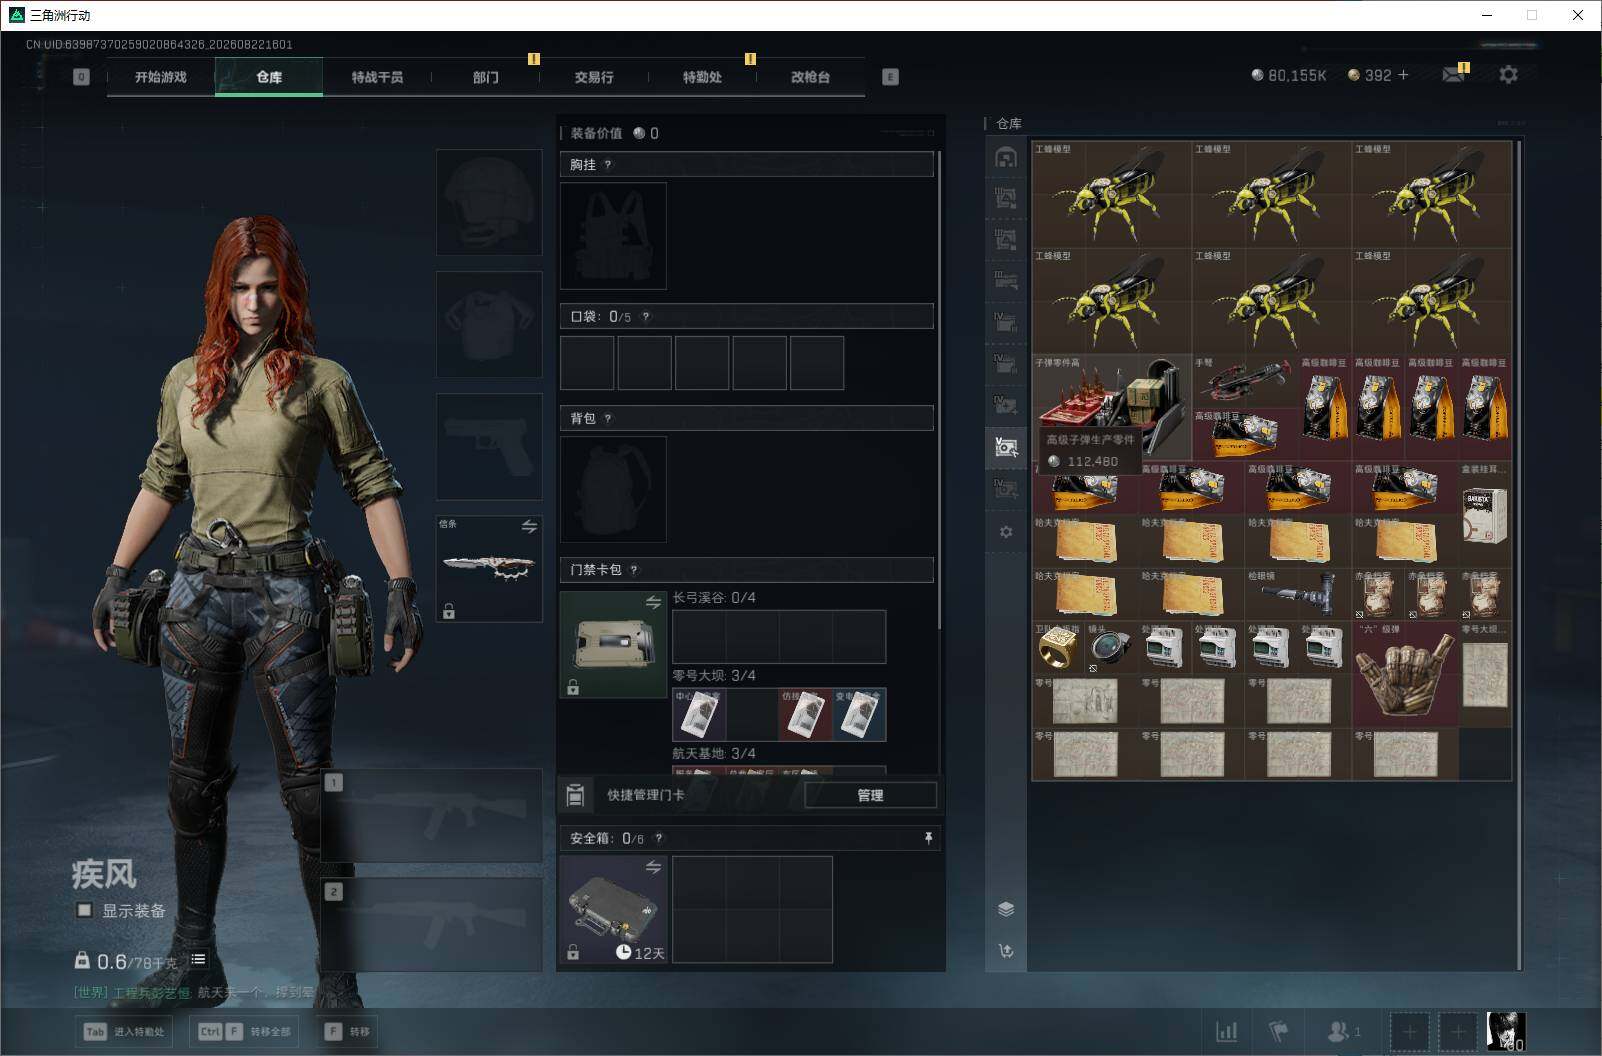Click swap arrows on the keycard case
This screenshot has width=1602, height=1056.
point(653,602)
